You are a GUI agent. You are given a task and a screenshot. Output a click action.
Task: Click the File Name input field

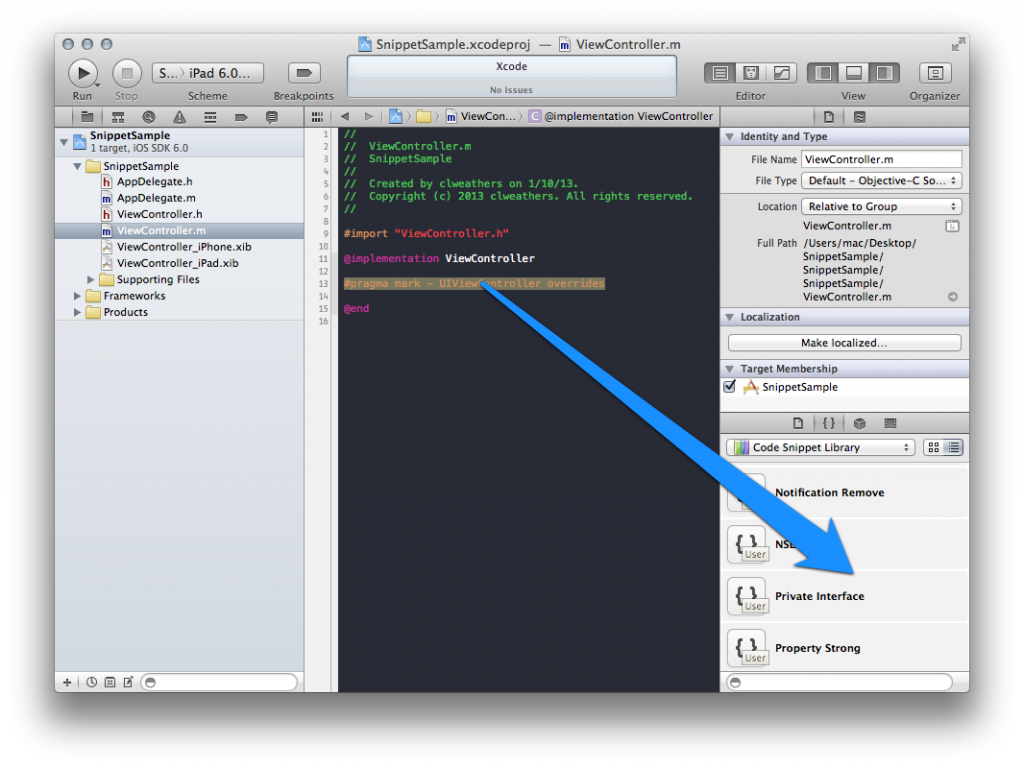[882, 159]
